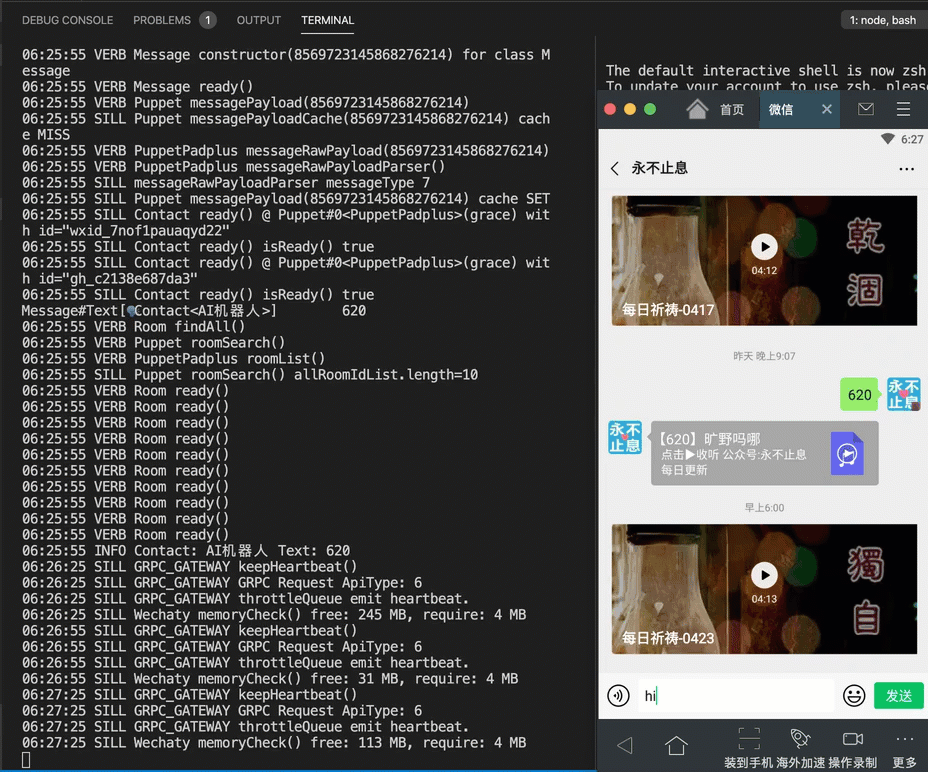Click the problems count badge

pyautogui.click(x=208, y=20)
